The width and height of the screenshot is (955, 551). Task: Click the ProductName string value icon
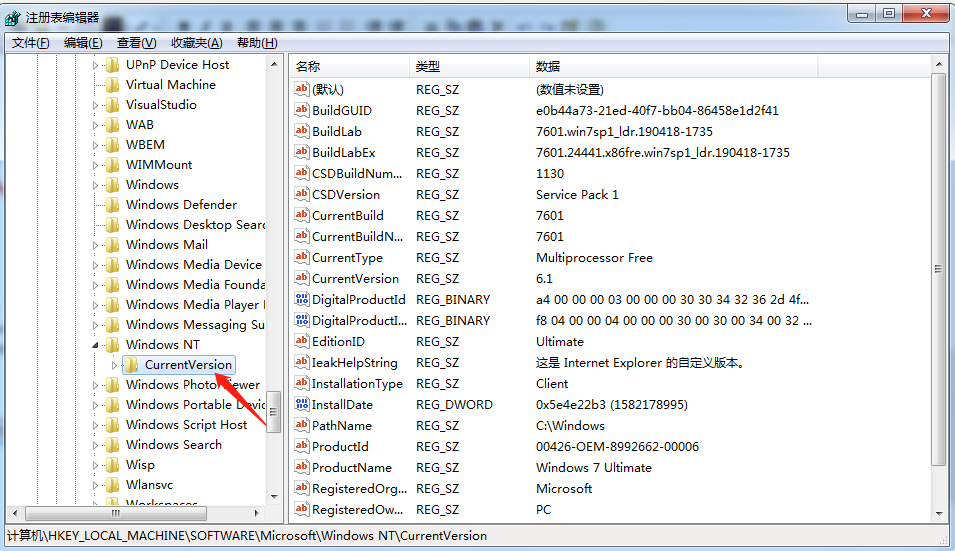(x=302, y=467)
